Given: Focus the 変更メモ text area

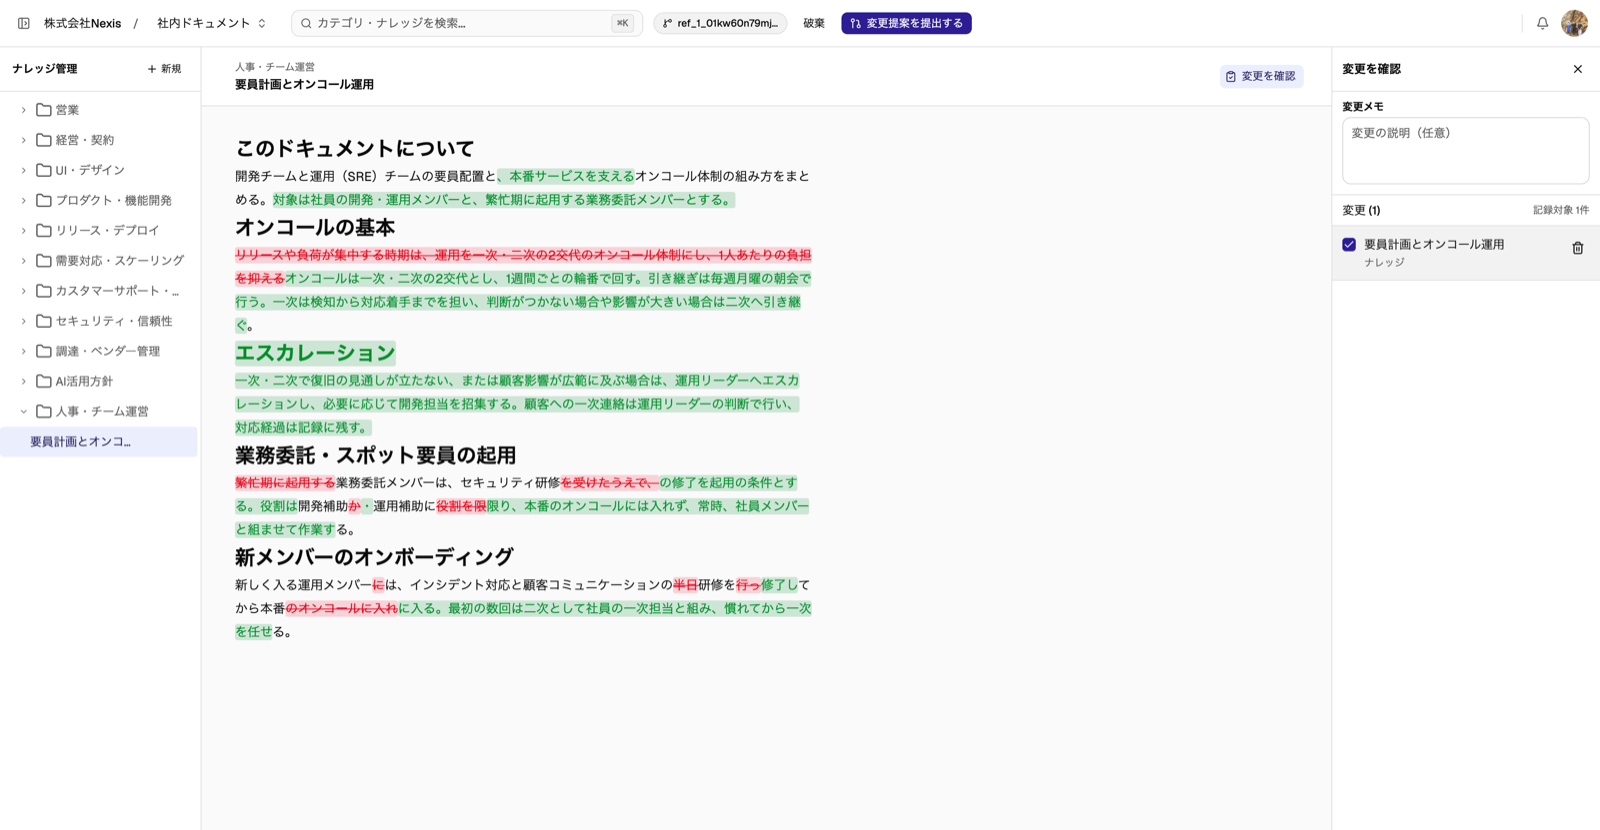Looking at the screenshot, I should point(1465,151).
